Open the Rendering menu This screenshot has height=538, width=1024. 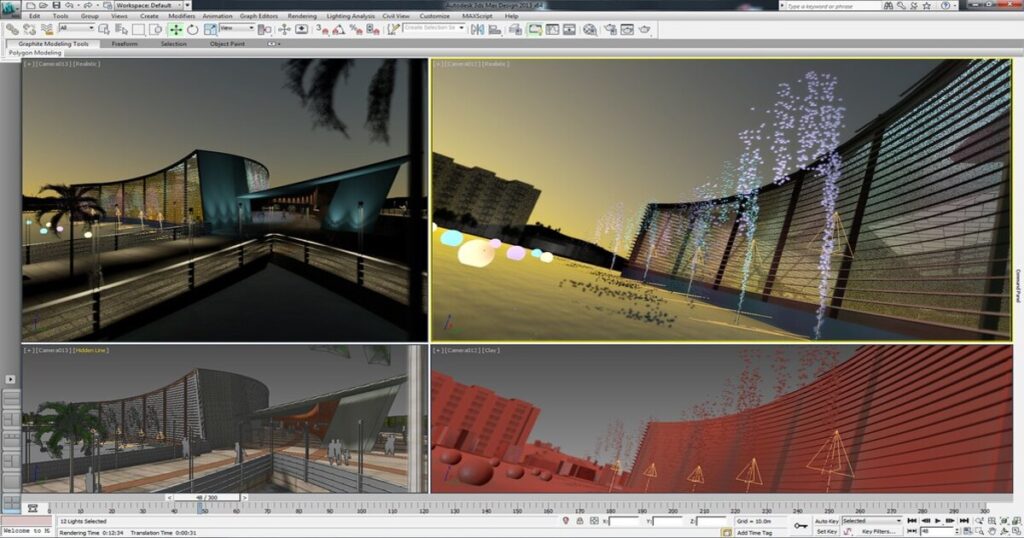(302, 16)
